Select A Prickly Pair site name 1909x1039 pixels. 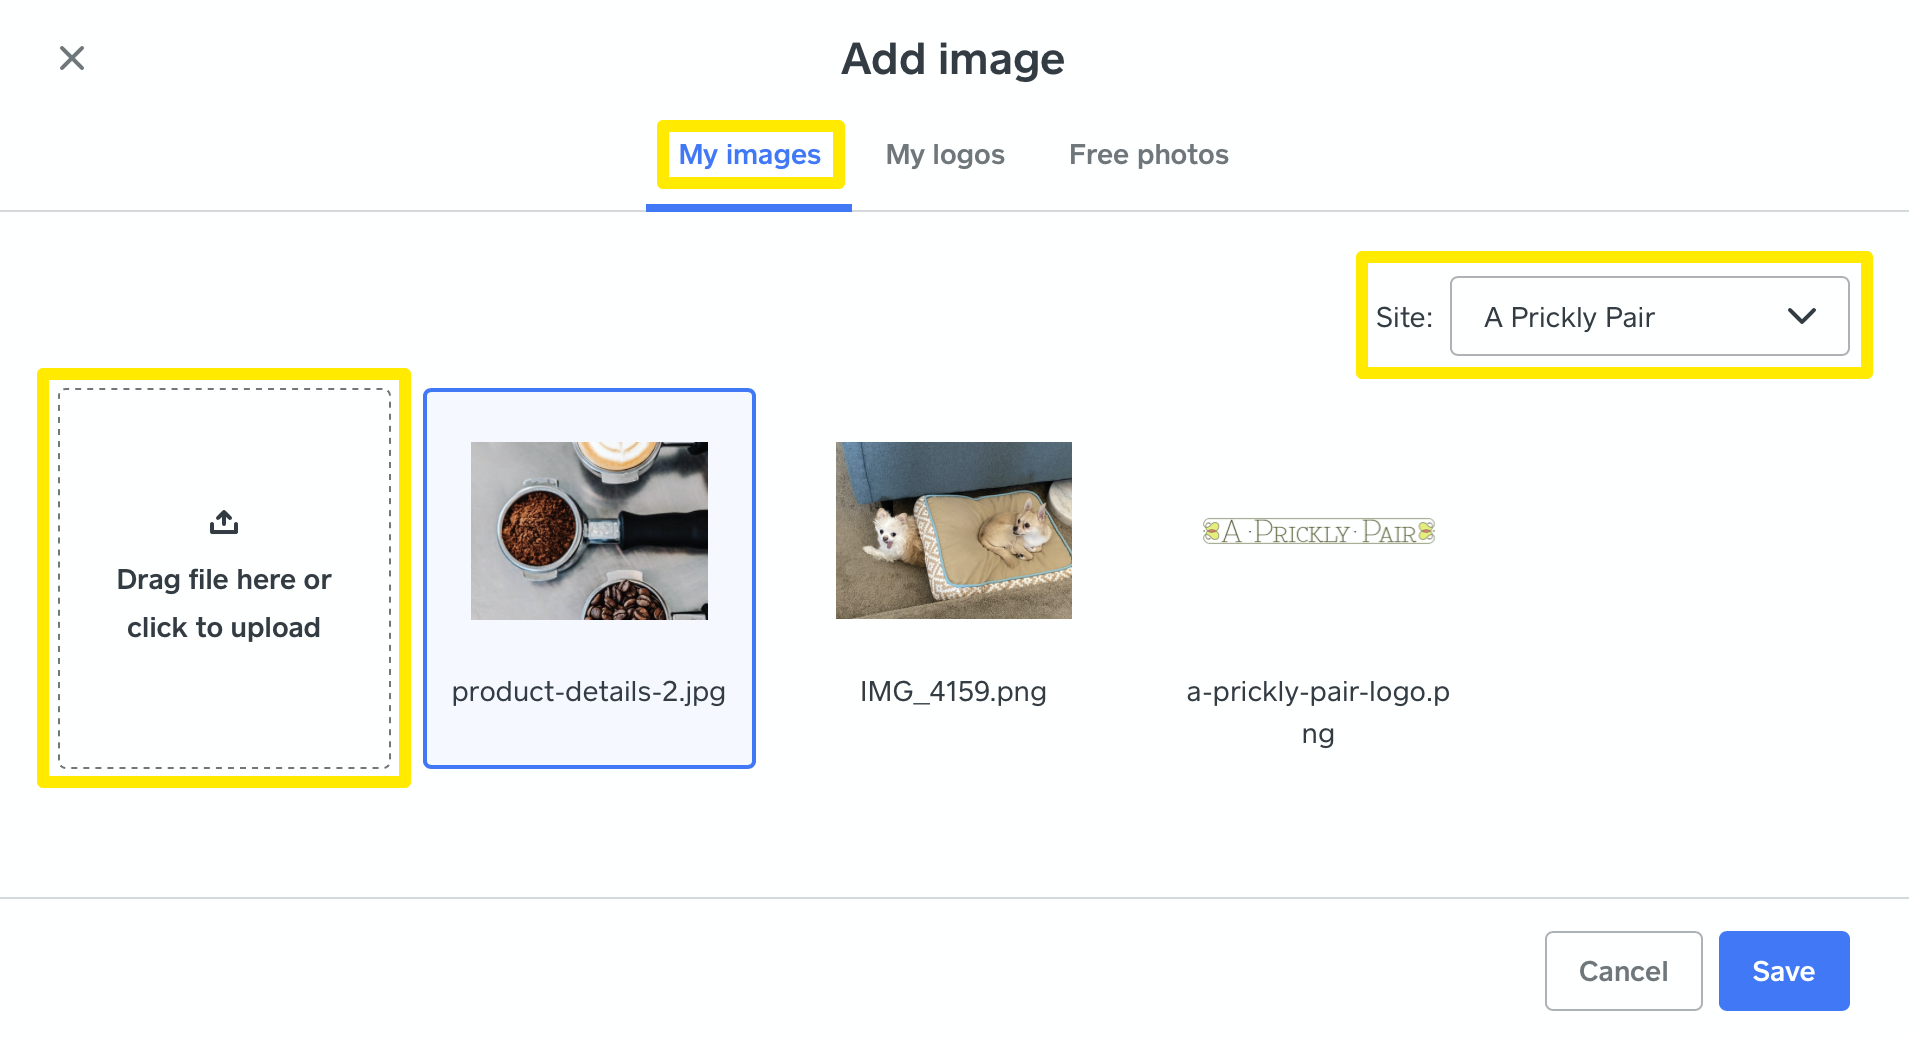pyautogui.click(x=1568, y=317)
